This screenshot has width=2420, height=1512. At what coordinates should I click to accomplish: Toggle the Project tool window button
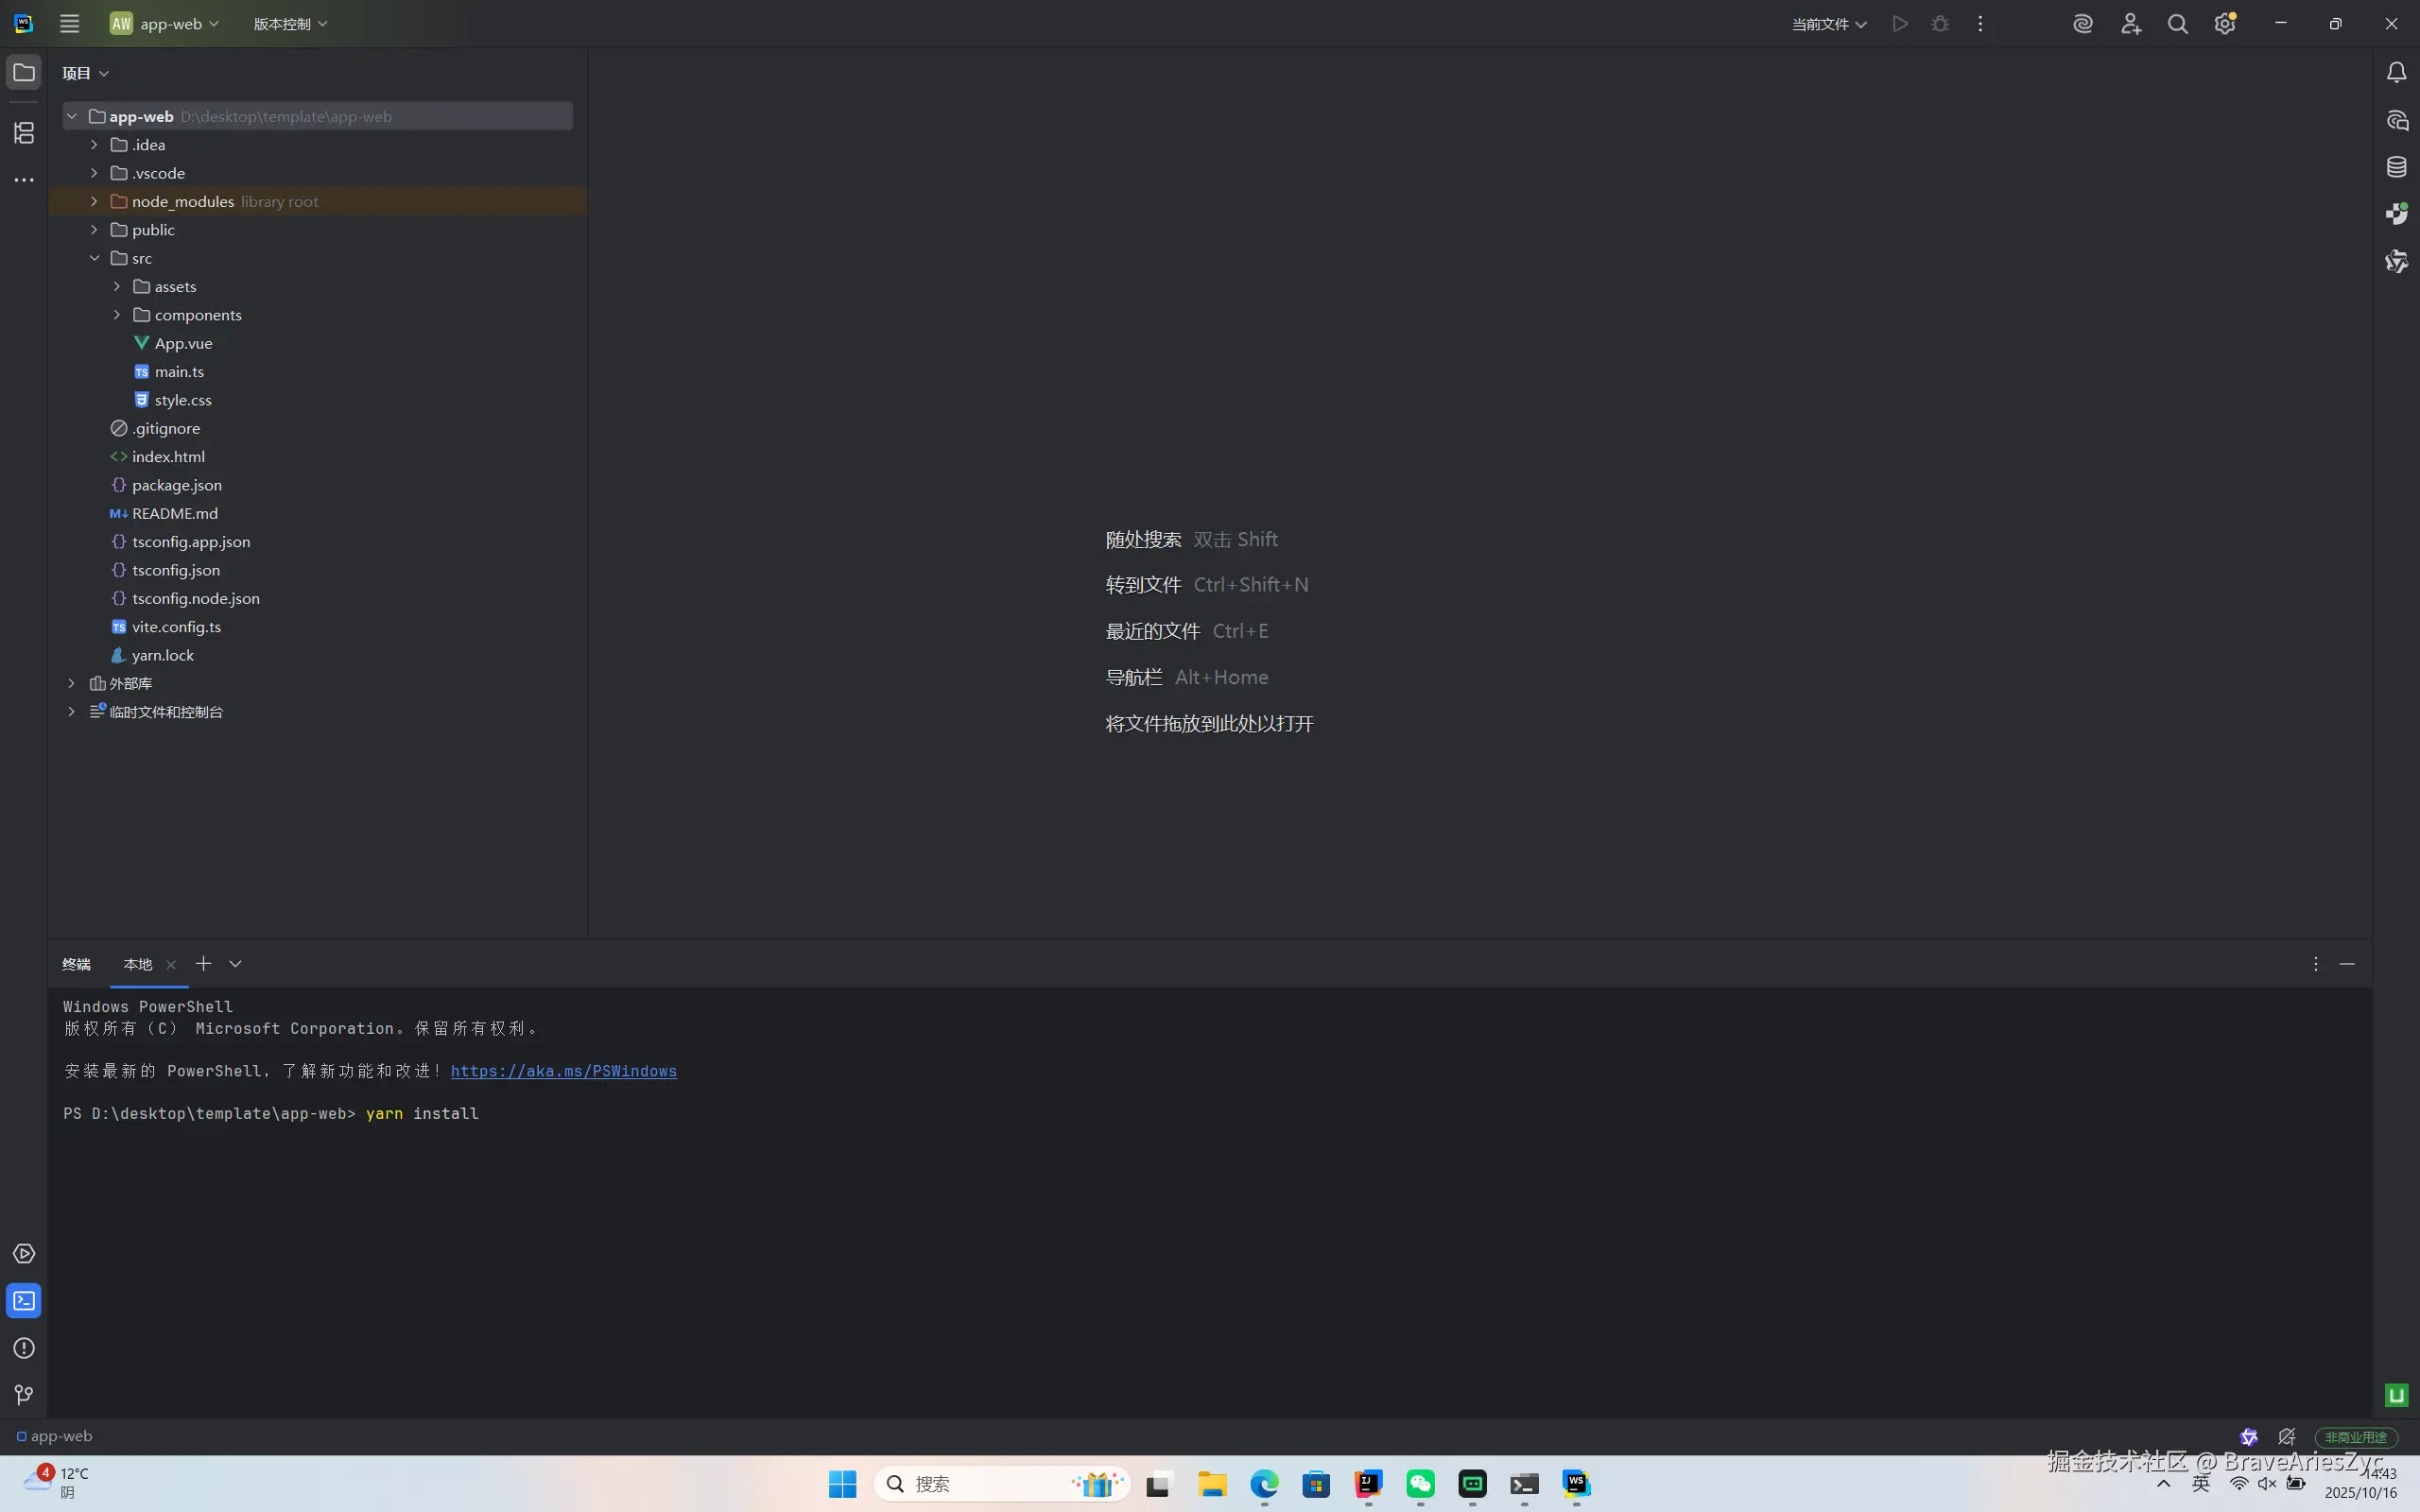coord(24,72)
